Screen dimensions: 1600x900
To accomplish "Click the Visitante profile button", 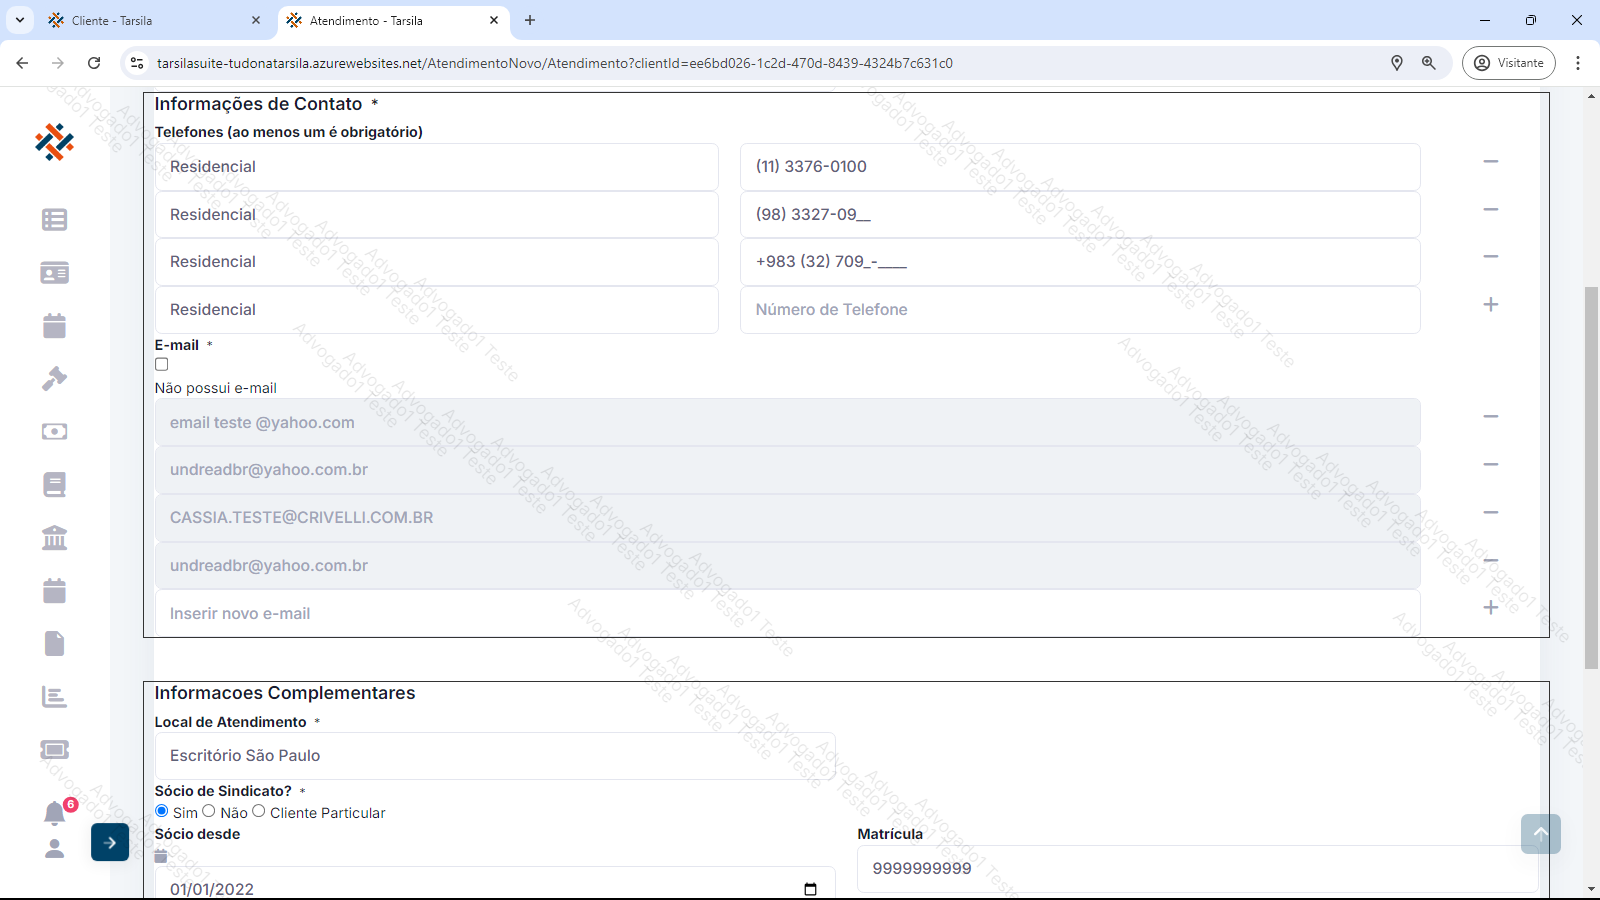I will coord(1508,63).
